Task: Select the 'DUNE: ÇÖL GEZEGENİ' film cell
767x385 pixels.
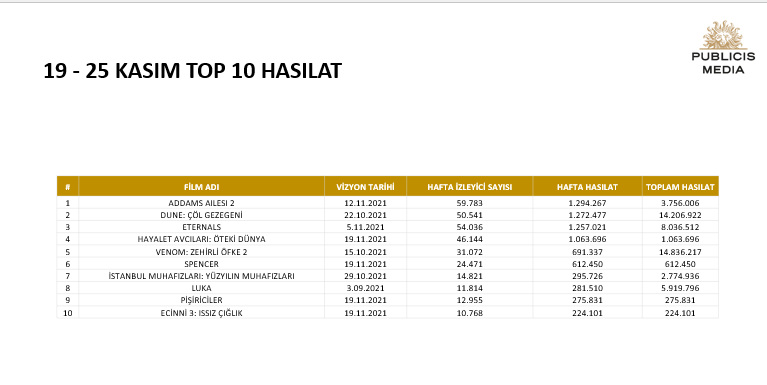Action: tap(202, 215)
